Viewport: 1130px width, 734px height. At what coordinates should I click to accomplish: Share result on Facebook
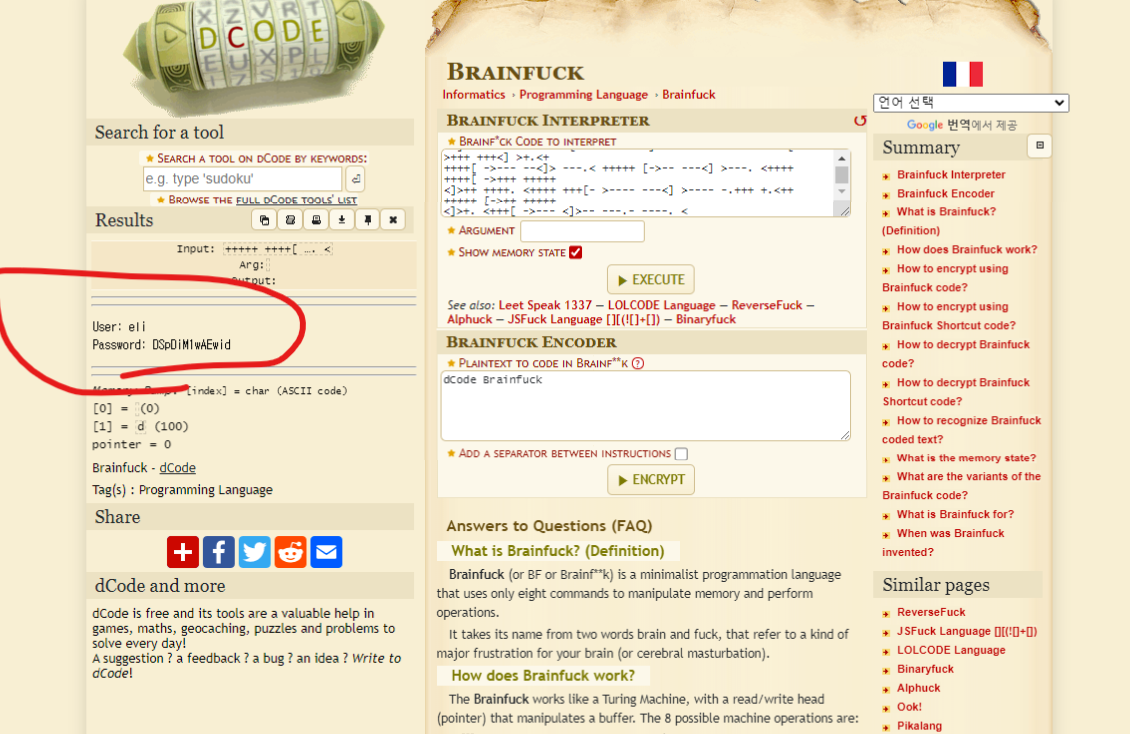click(x=218, y=552)
